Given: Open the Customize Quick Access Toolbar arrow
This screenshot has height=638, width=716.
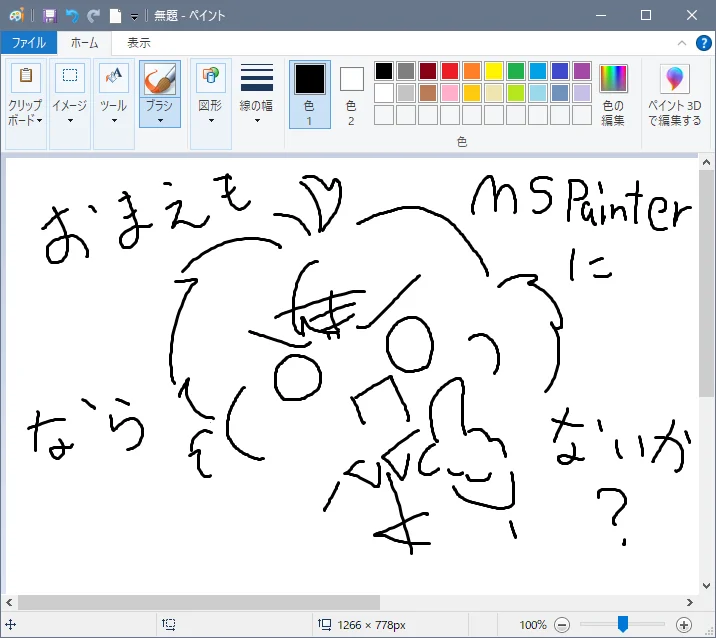Looking at the screenshot, I should pyautogui.click(x=134, y=17).
